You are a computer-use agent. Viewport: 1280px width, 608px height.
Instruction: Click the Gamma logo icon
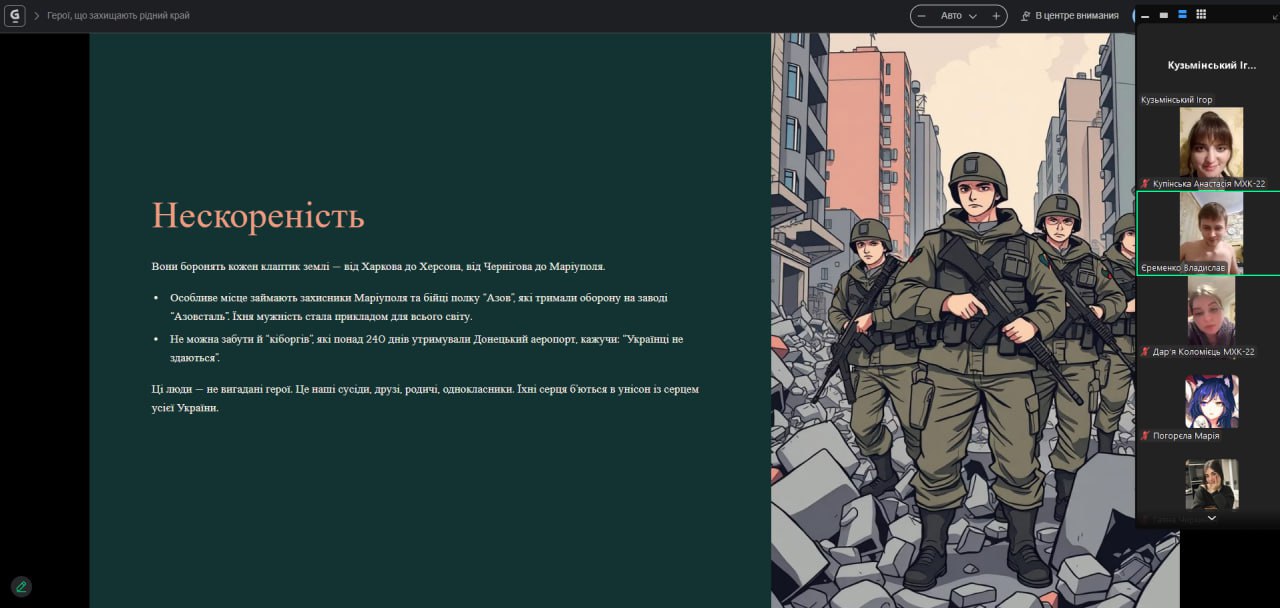[15, 15]
